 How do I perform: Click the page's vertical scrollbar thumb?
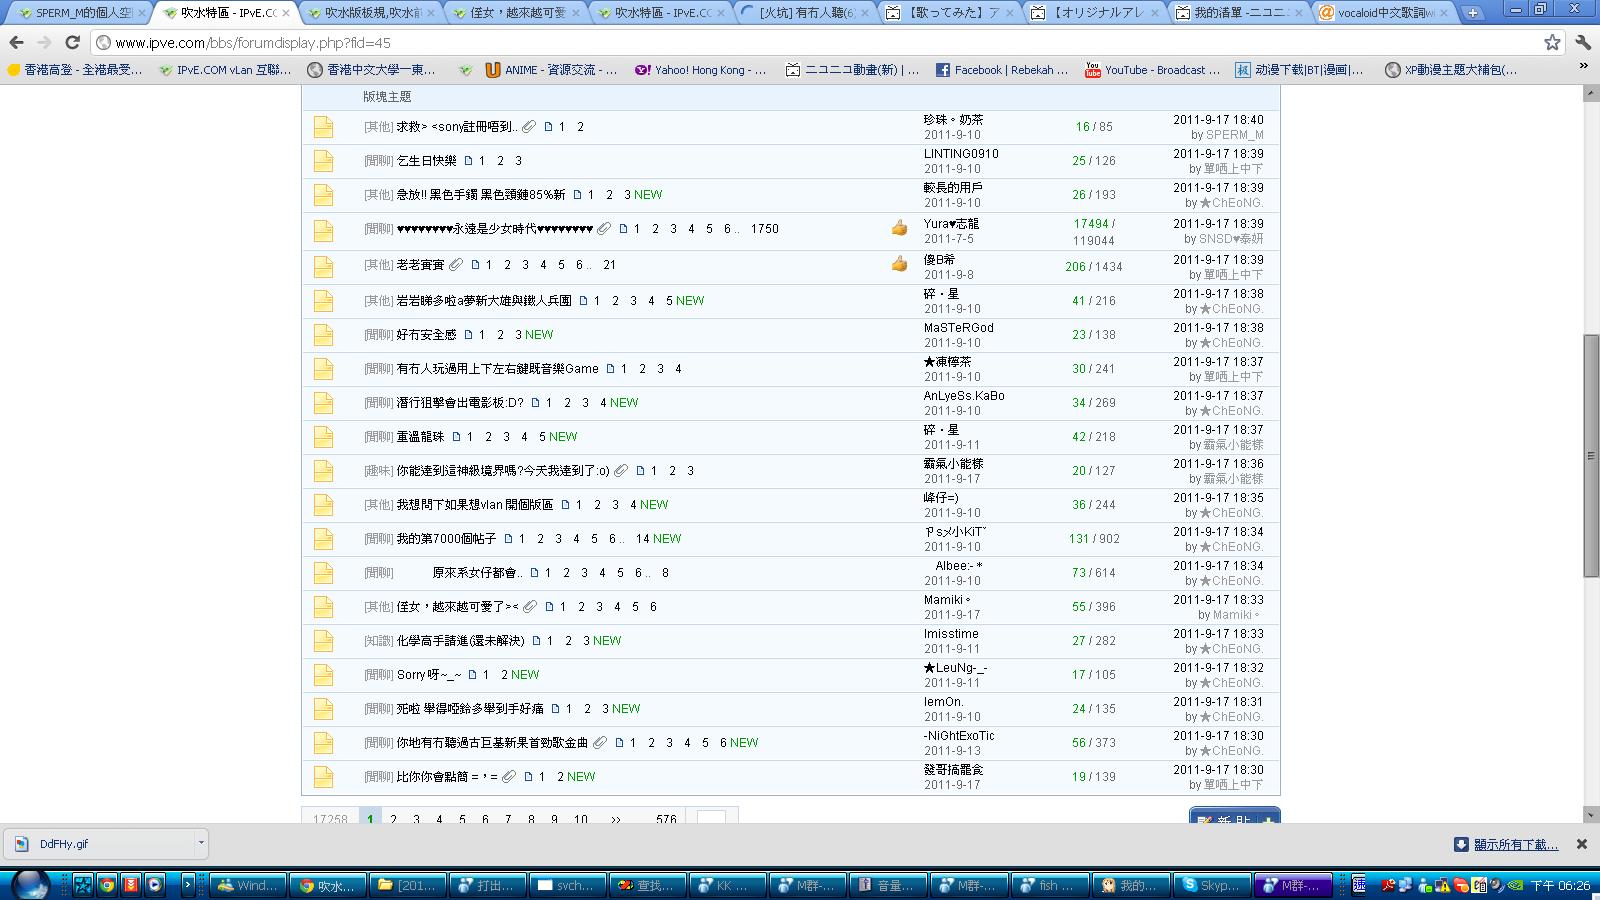(1591, 455)
